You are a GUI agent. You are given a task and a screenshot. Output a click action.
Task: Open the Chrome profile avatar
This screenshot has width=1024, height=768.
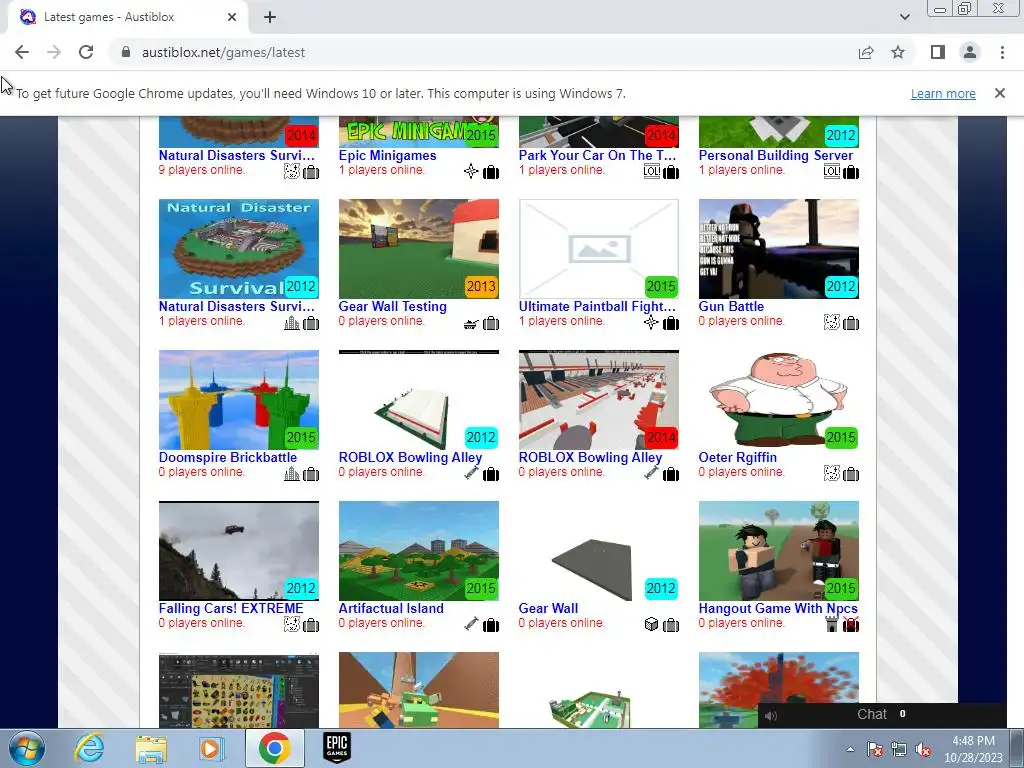(x=970, y=52)
